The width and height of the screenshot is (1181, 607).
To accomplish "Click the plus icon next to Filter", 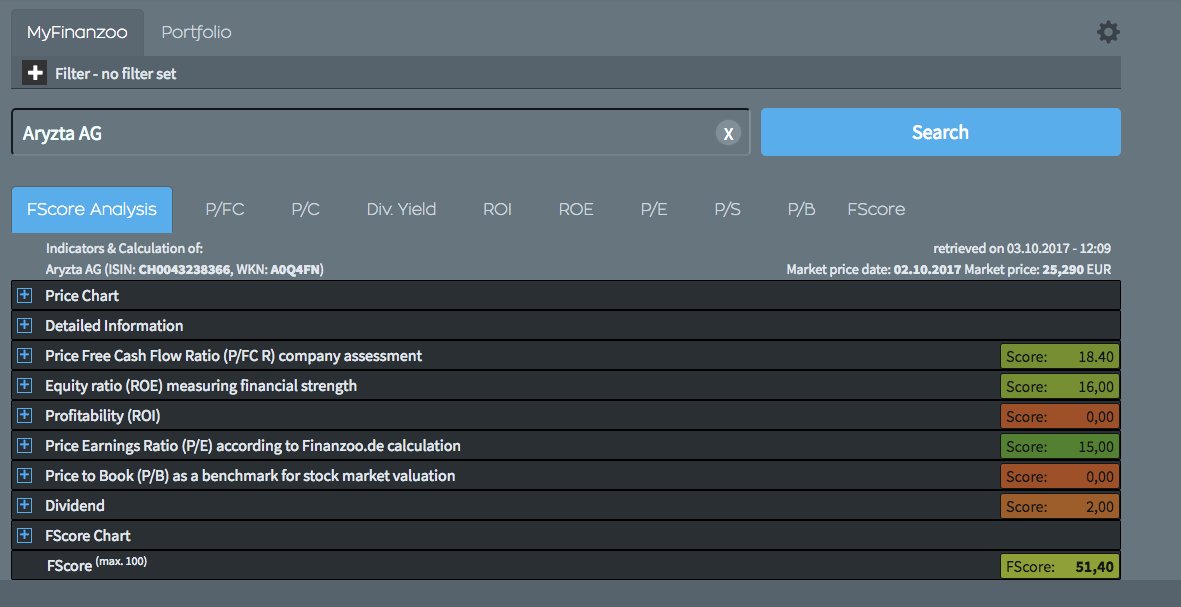I will pos(33,72).
